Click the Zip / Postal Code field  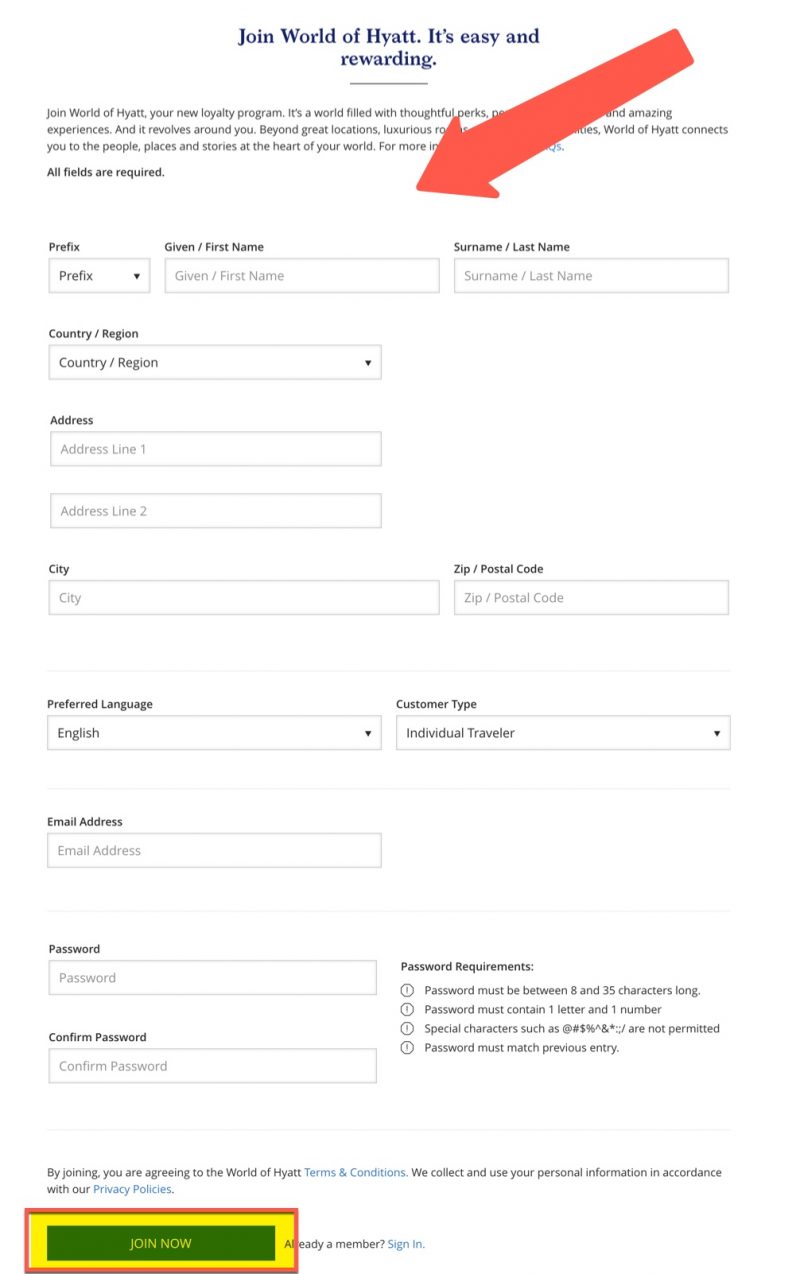click(x=591, y=597)
